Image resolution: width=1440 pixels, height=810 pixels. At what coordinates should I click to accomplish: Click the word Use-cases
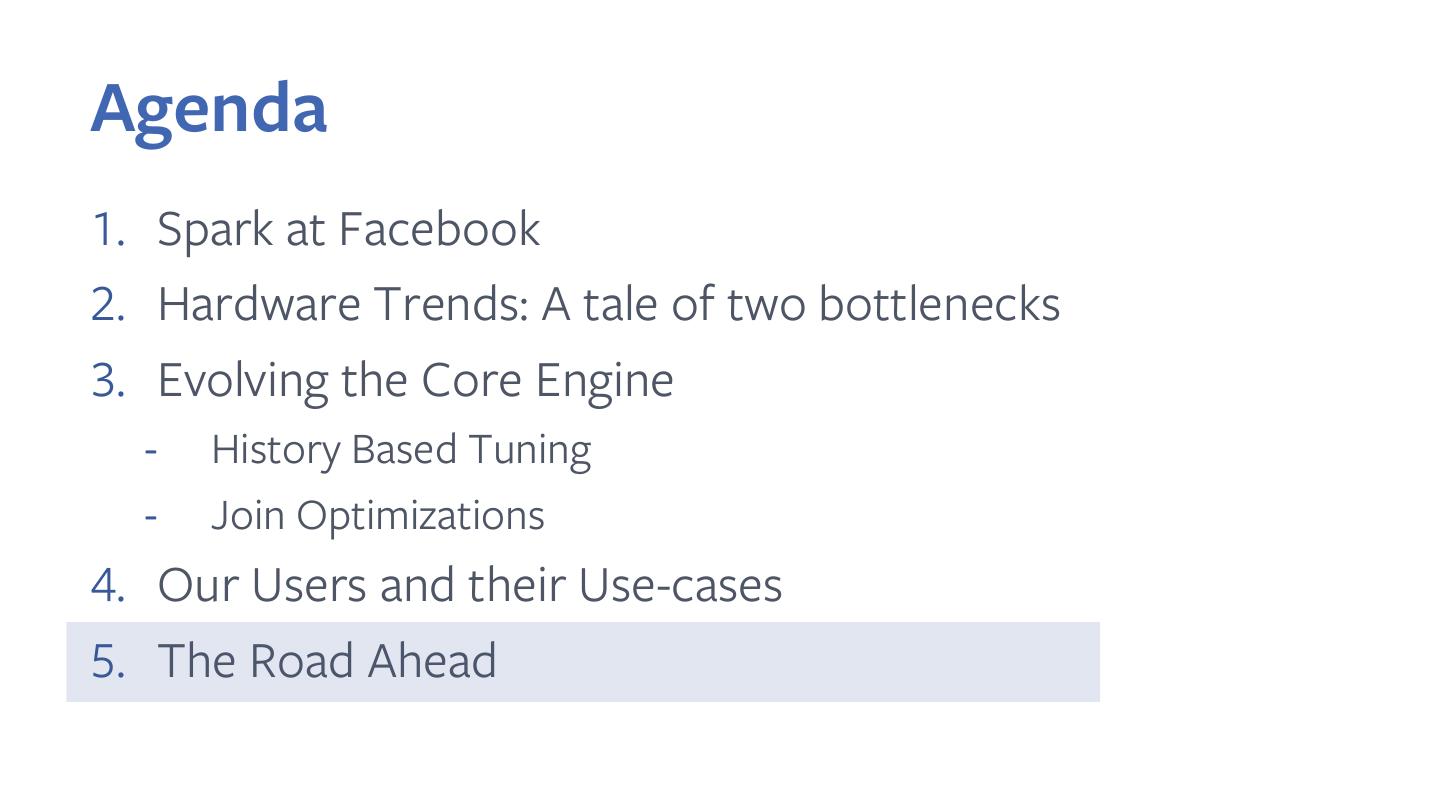click(x=680, y=585)
